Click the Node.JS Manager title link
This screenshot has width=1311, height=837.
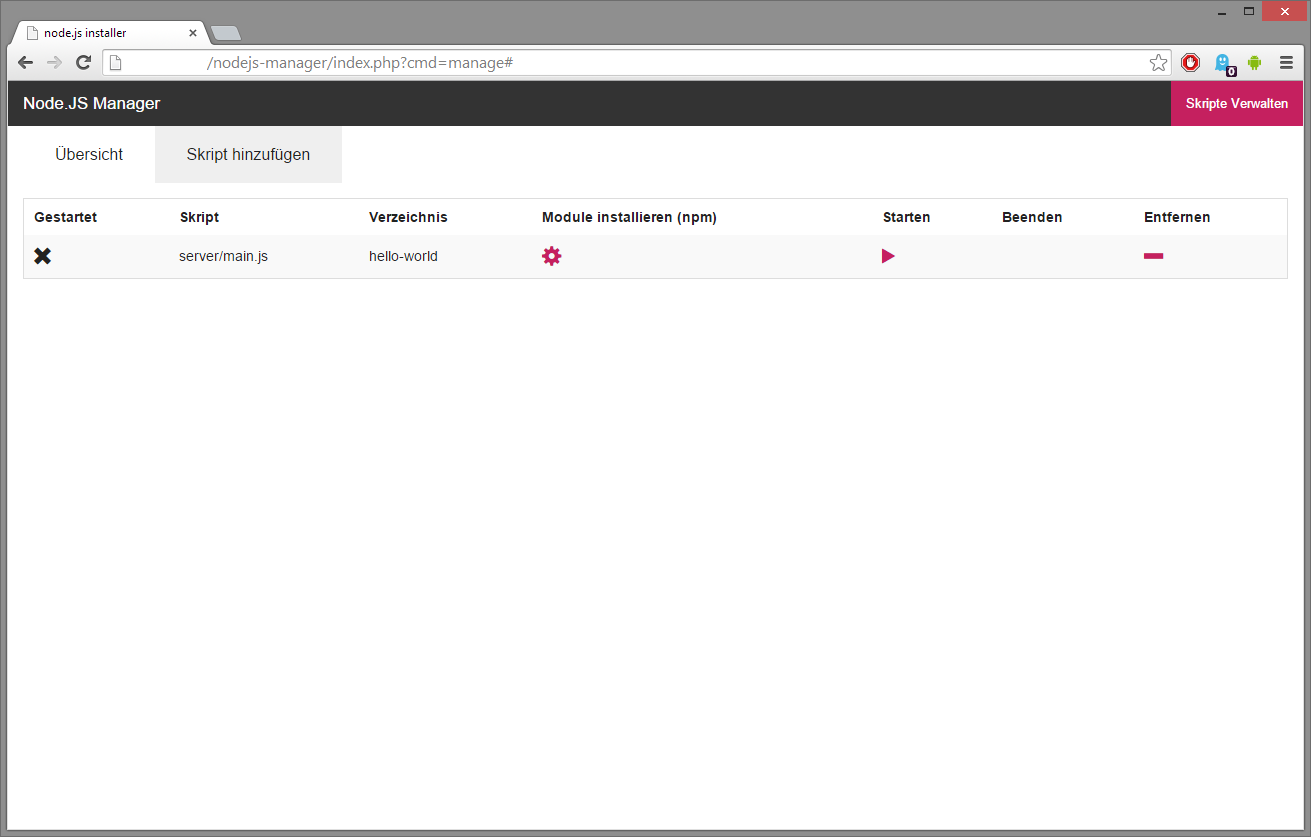(x=91, y=103)
